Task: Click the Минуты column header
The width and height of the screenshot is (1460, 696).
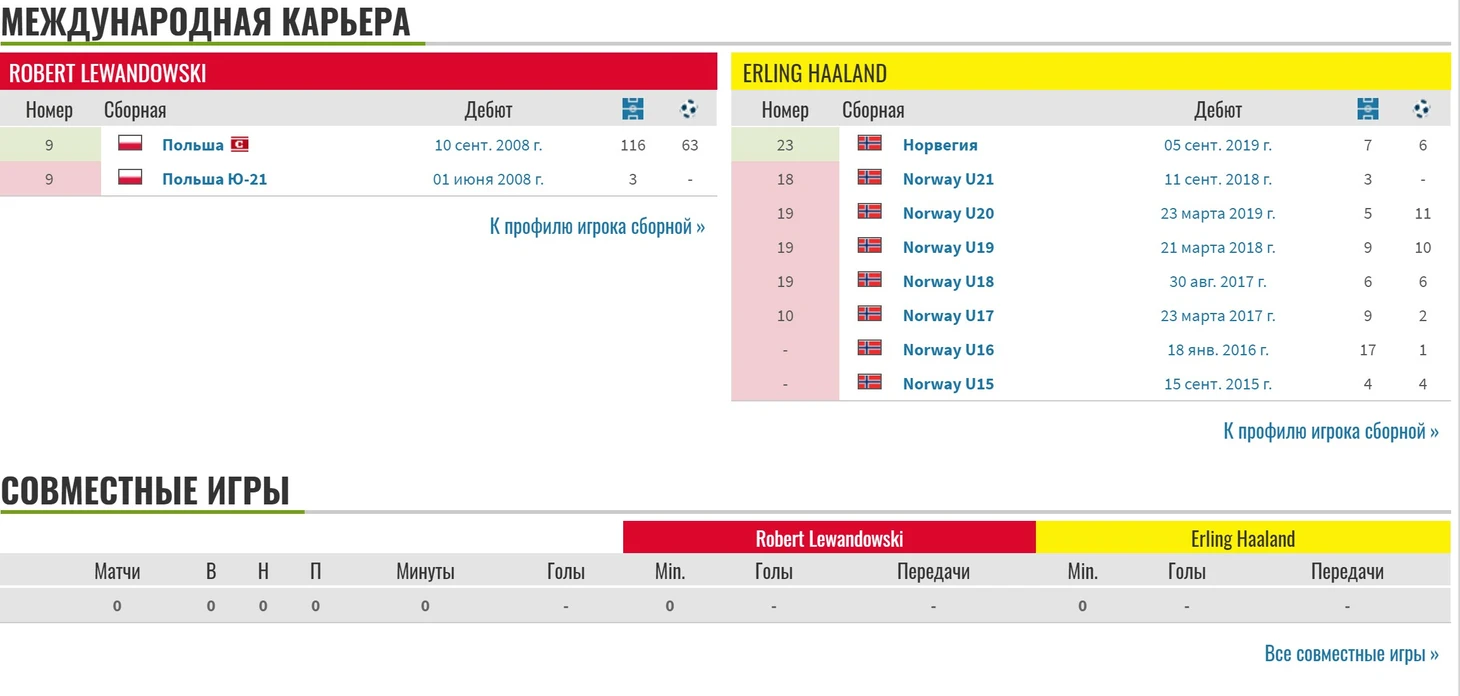Action: click(425, 571)
